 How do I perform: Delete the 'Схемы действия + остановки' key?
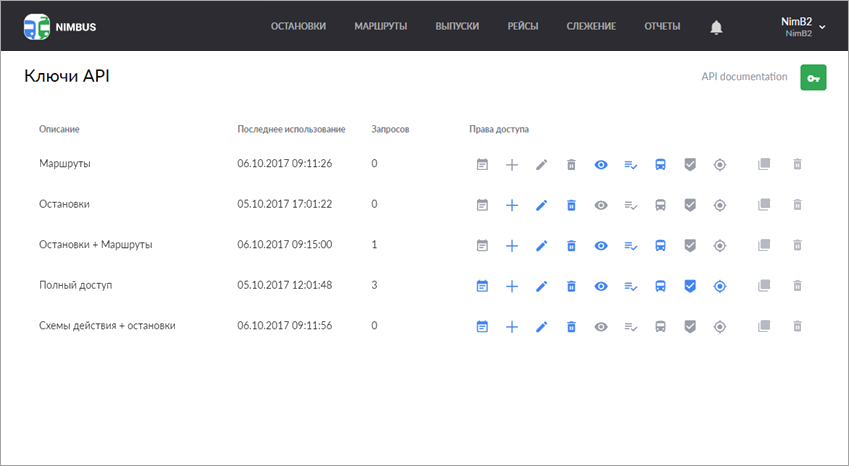797,326
